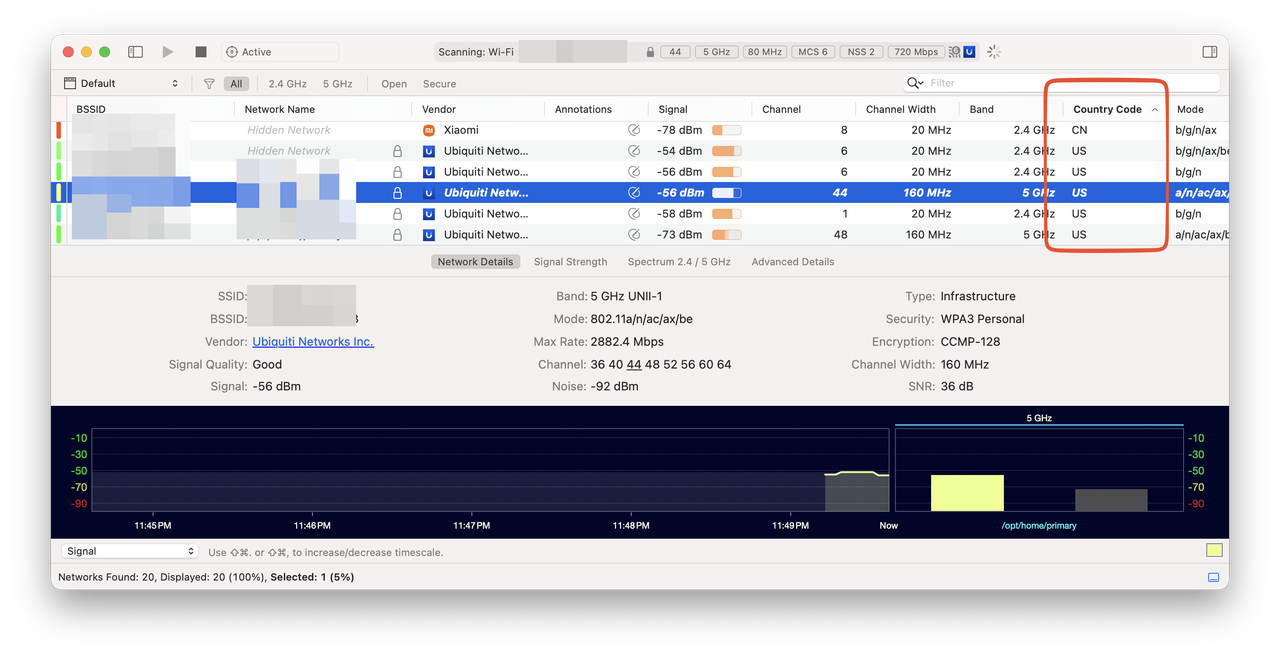This screenshot has height=657, width=1280.
Task: Open the Spectrum 2.4 / 5 GHz tab
Action: [x=679, y=262]
